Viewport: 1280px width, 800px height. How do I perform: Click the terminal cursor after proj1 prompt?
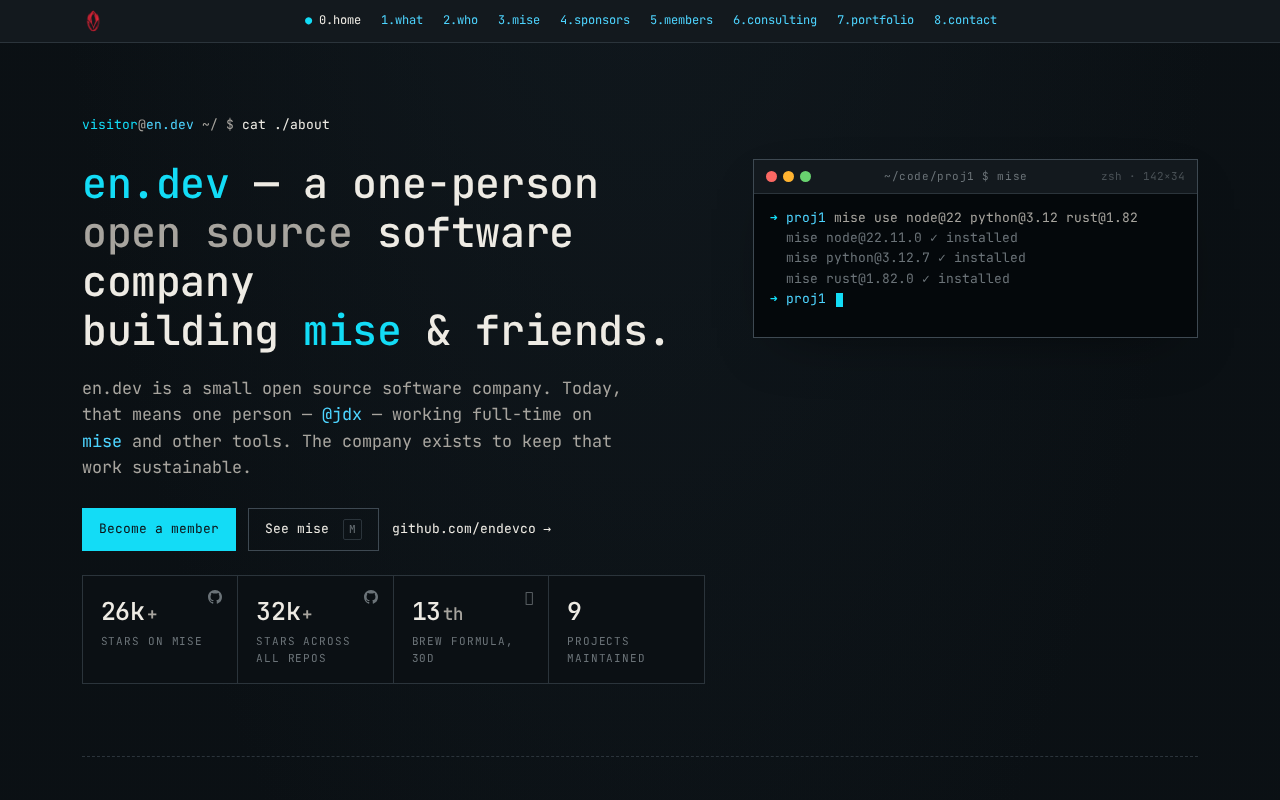(839, 300)
